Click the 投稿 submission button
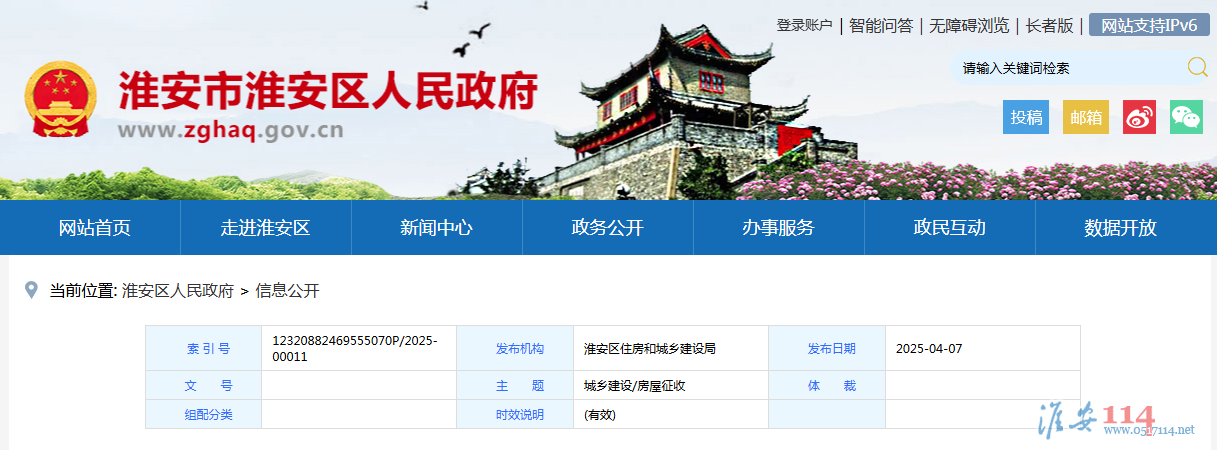The height and width of the screenshot is (450, 1217). pyautogui.click(x=1026, y=117)
